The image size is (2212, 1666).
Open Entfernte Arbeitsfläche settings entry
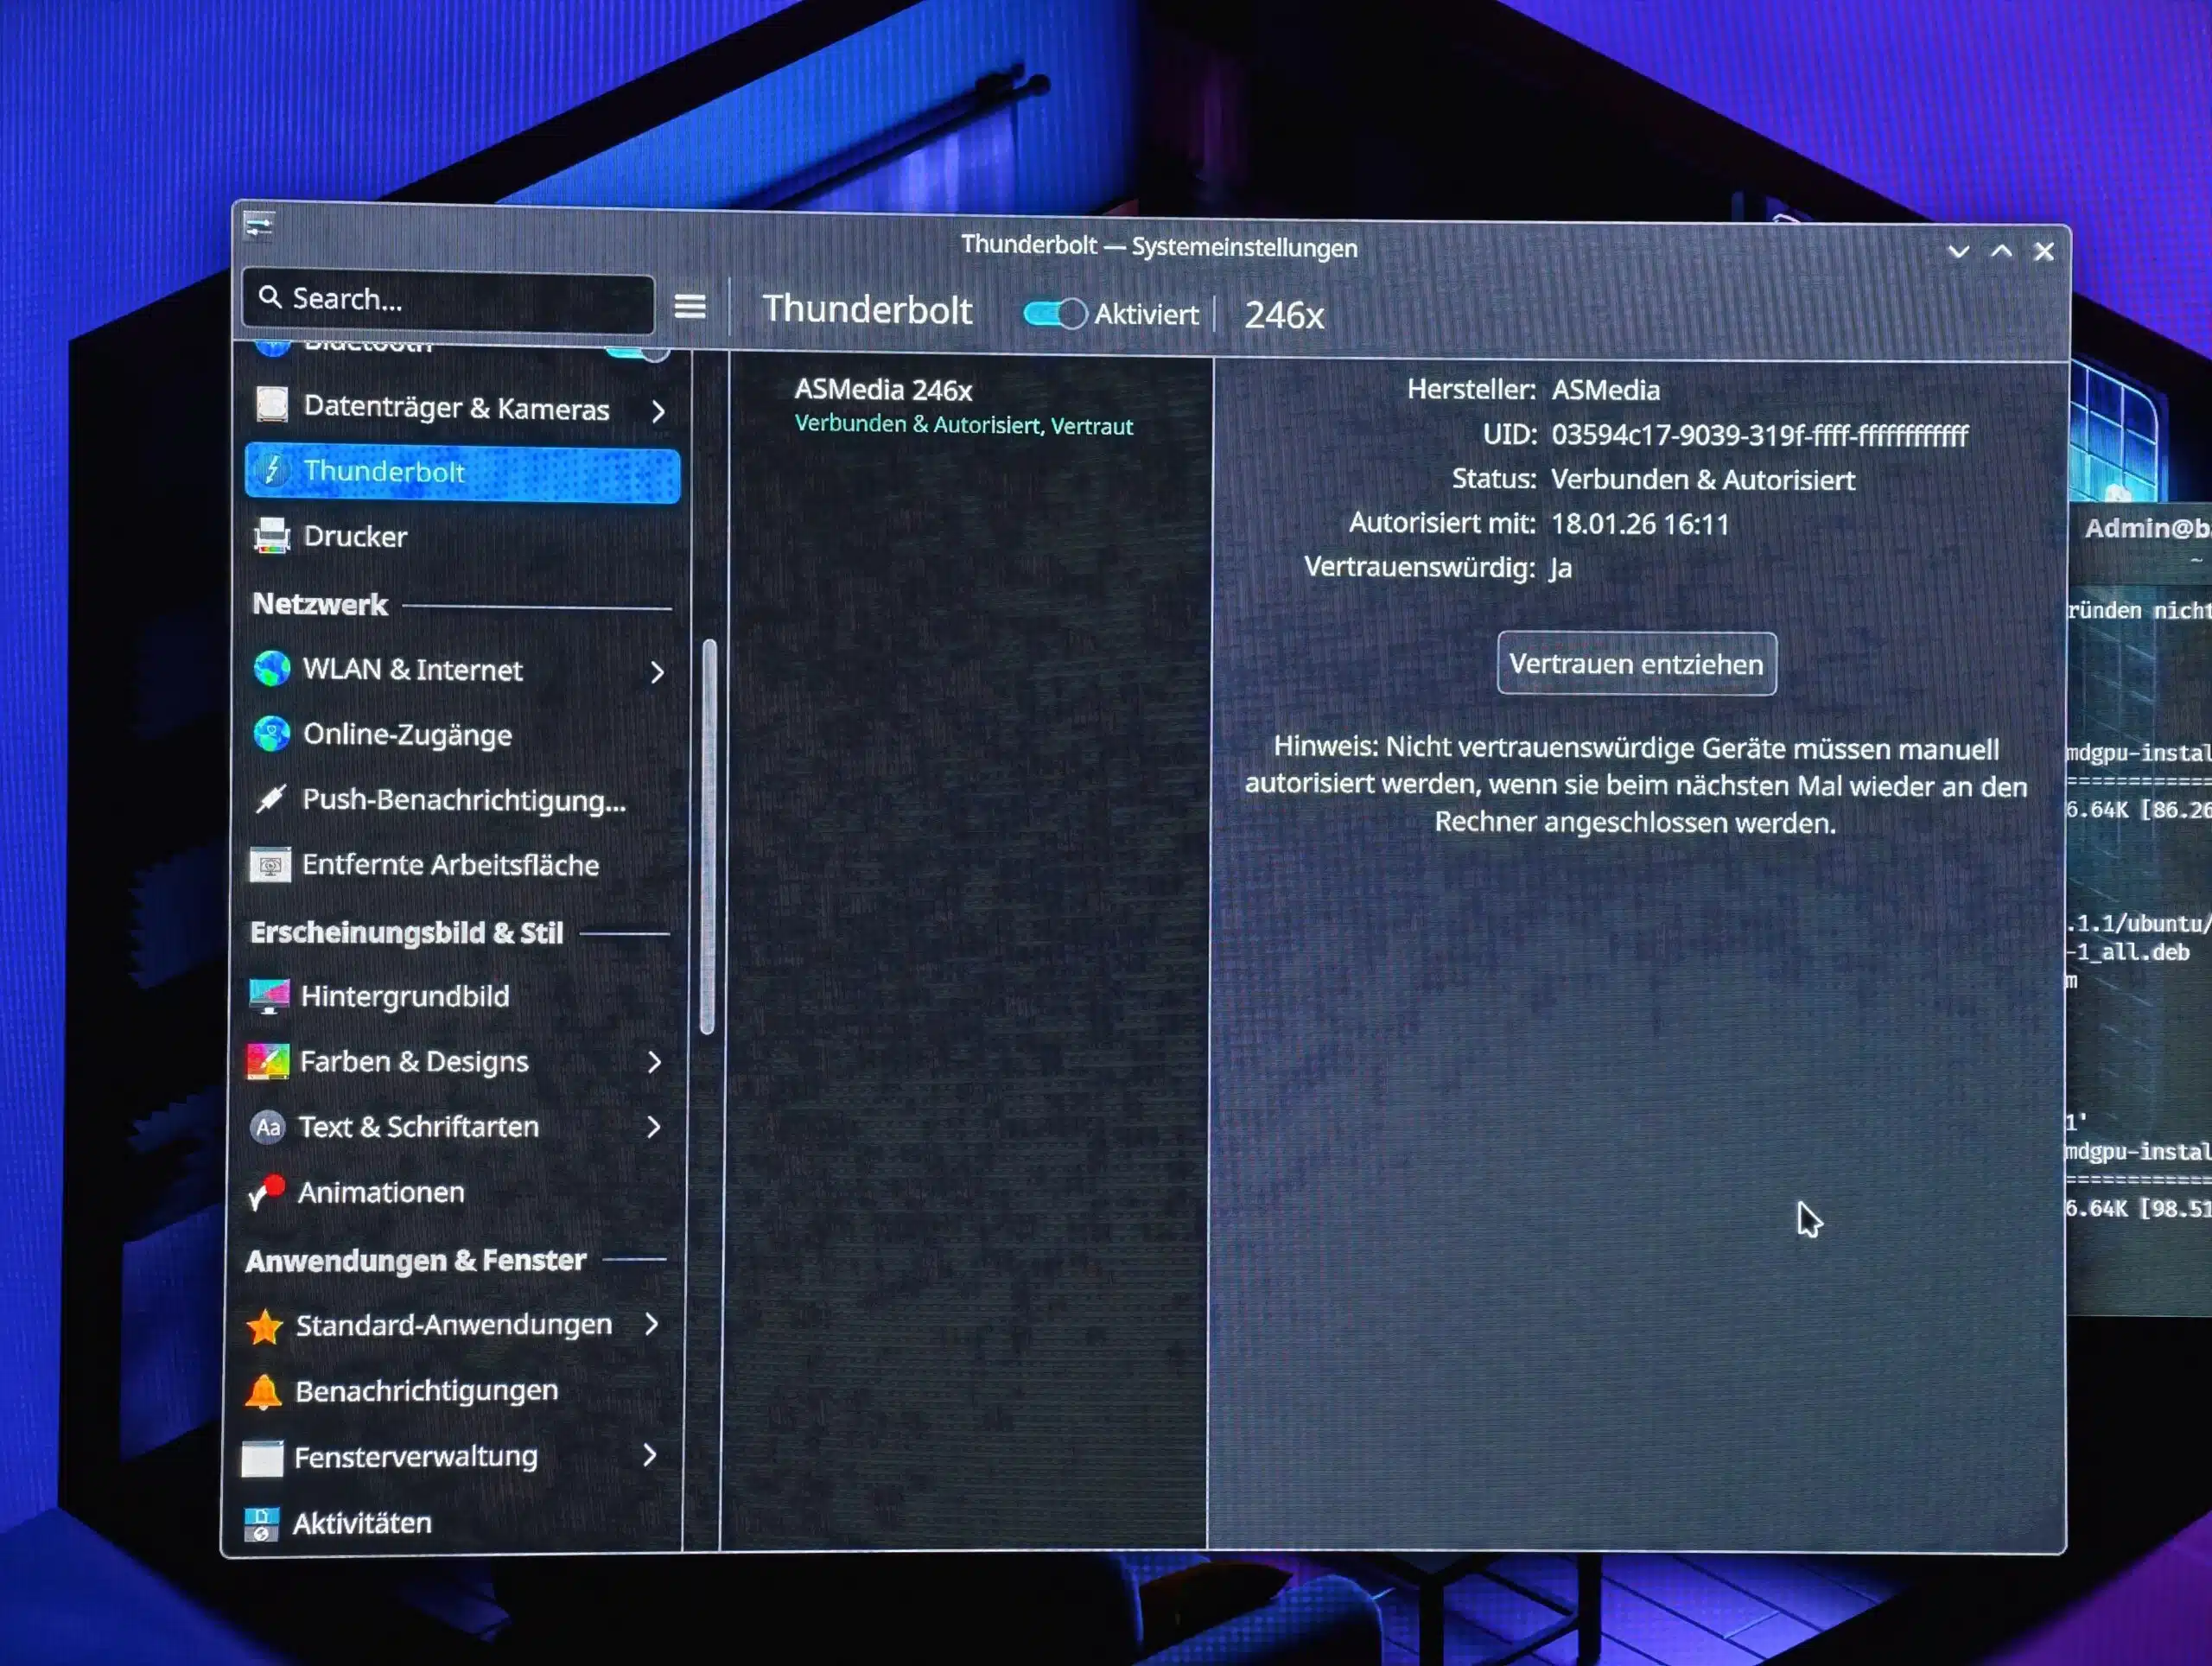(450, 865)
